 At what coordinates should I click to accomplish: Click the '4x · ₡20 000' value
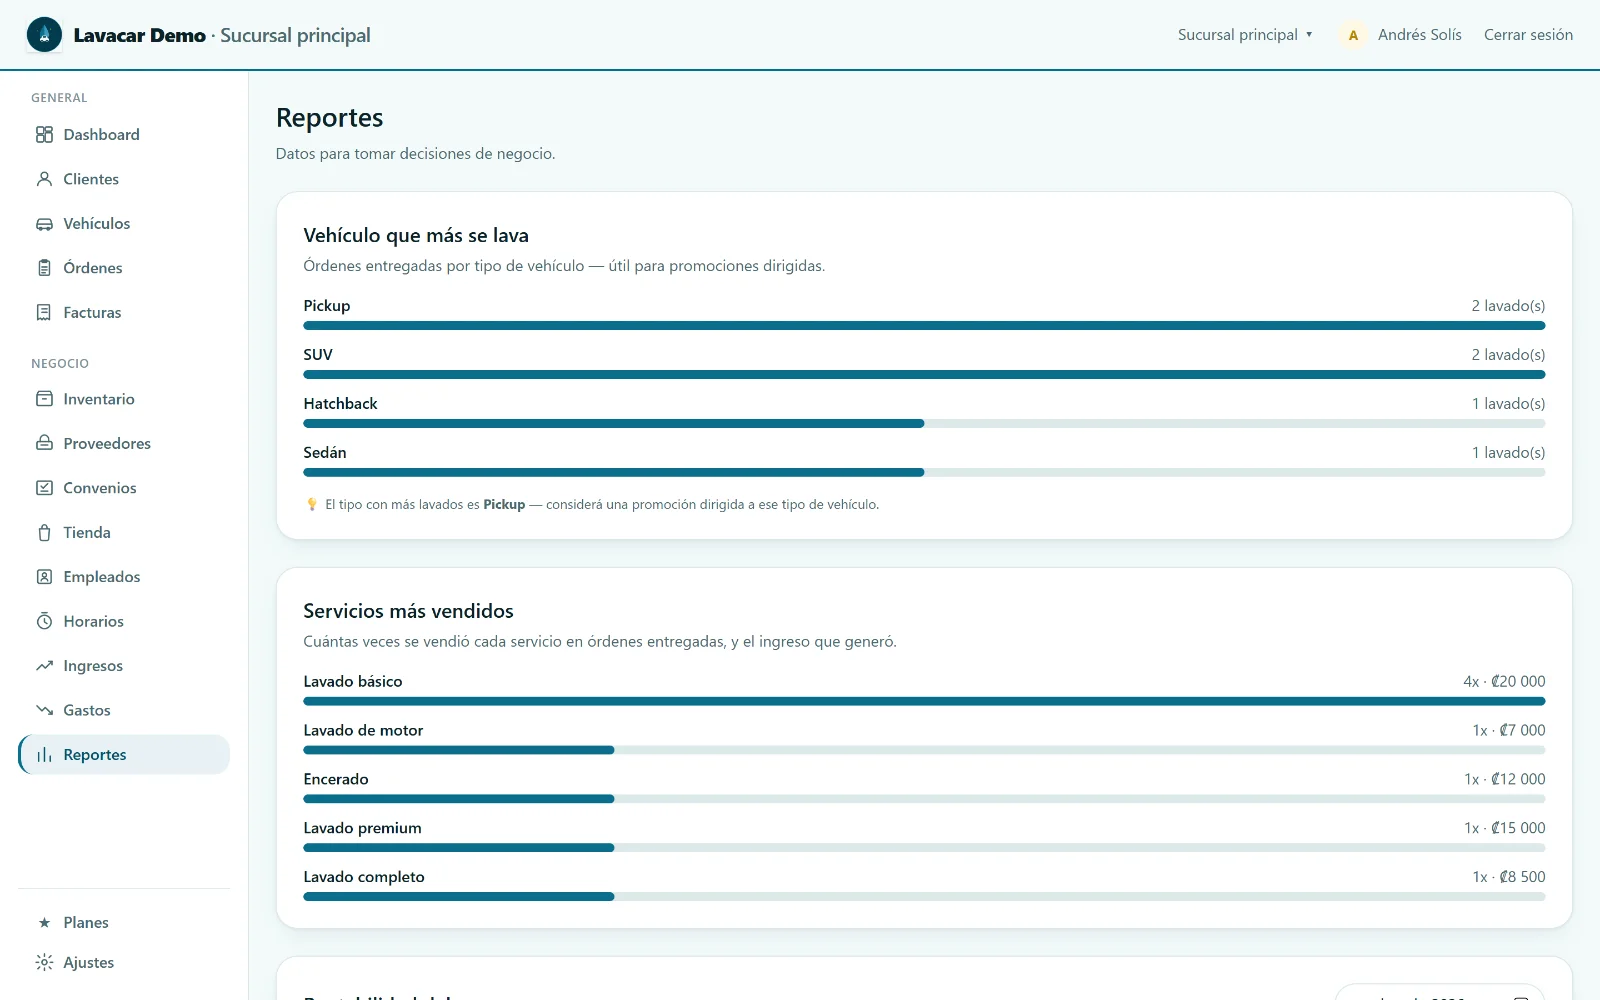click(x=1504, y=682)
